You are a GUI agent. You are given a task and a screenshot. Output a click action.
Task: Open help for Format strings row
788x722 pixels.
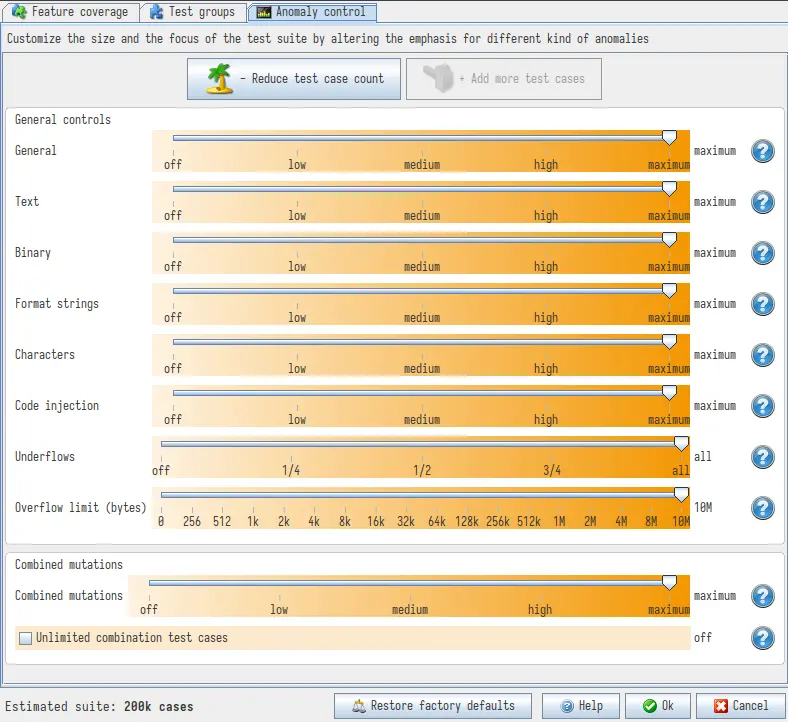762,305
